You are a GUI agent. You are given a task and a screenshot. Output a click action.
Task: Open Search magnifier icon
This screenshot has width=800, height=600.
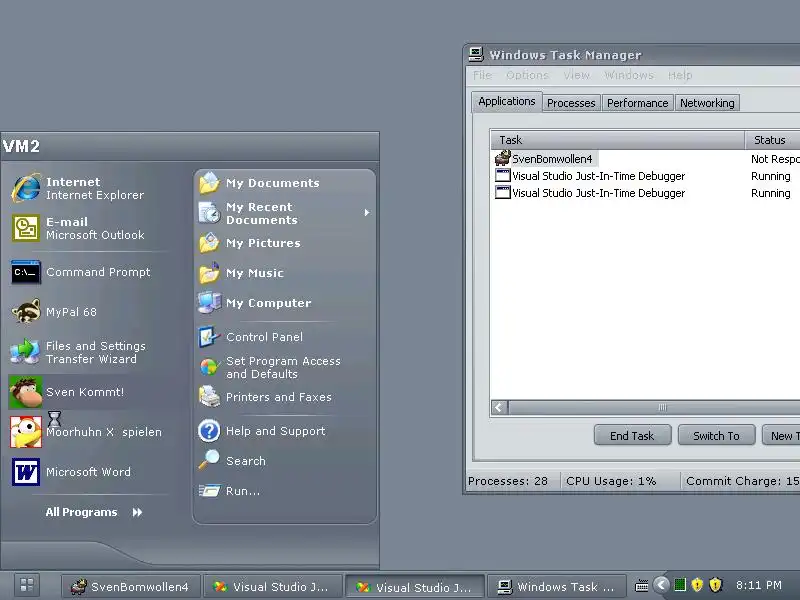[x=209, y=460]
